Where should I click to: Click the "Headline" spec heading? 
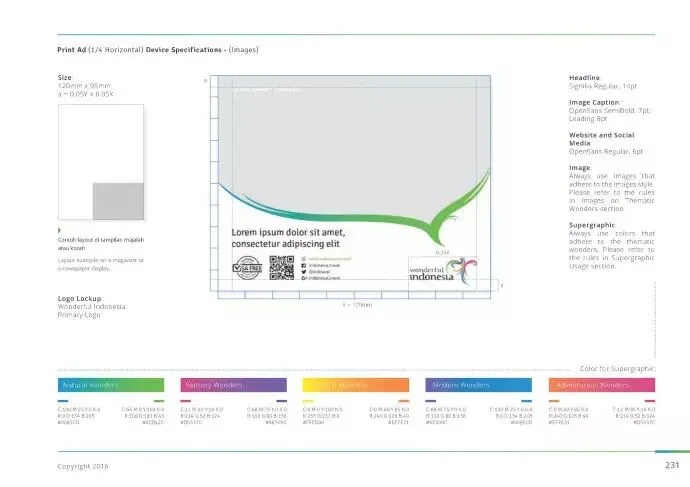point(584,77)
